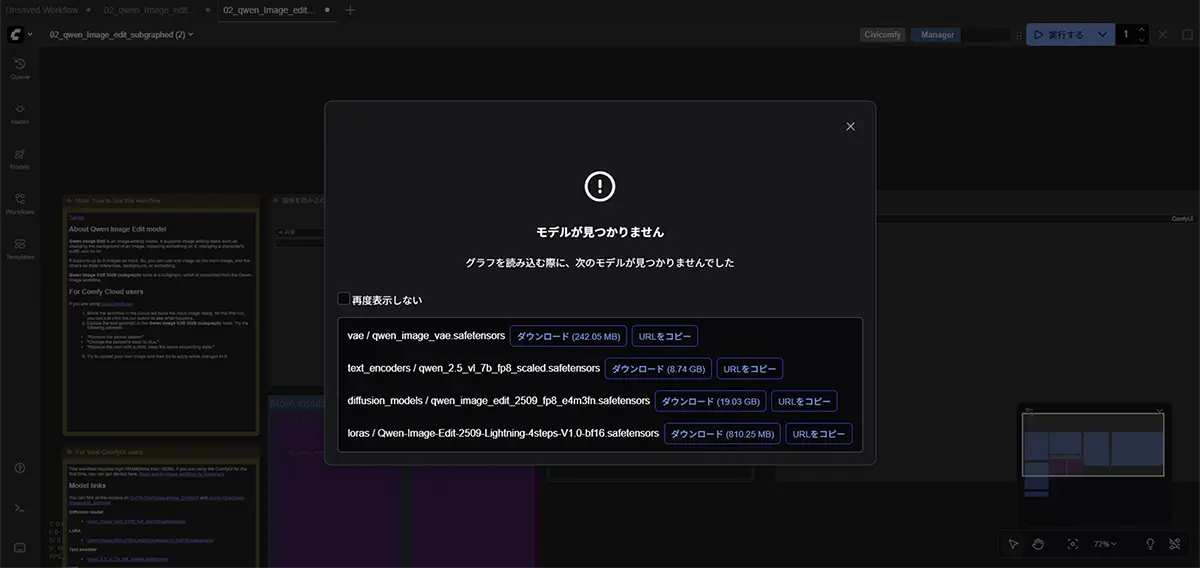1200x568 pixels.
Task: Expand the workflow name dropdown in breadcrumb
Action: [191, 34]
